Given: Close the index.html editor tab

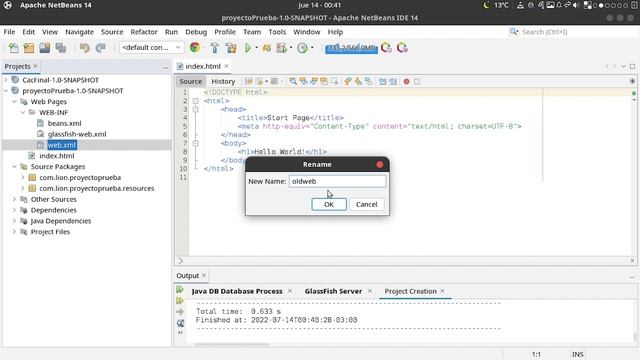Looking at the screenshot, I should pyautogui.click(x=227, y=66).
